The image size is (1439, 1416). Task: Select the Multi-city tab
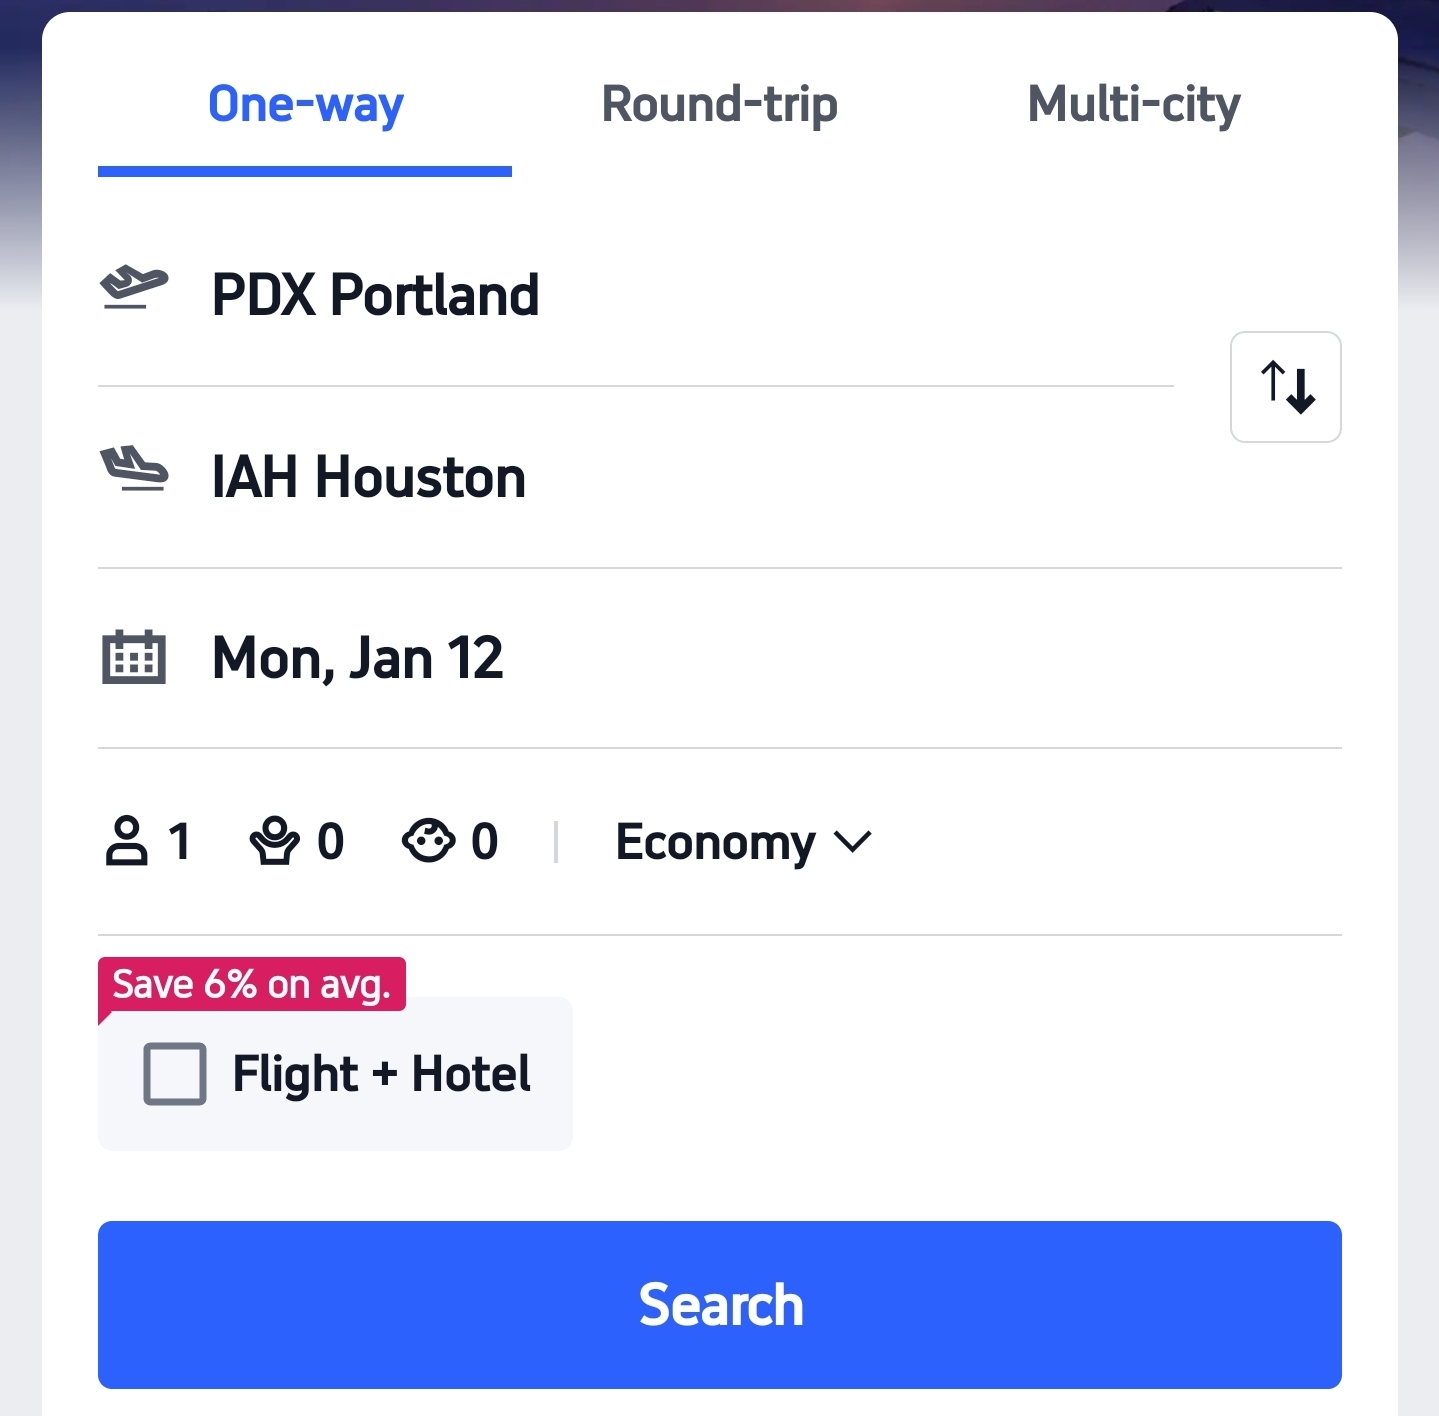coord(1133,105)
